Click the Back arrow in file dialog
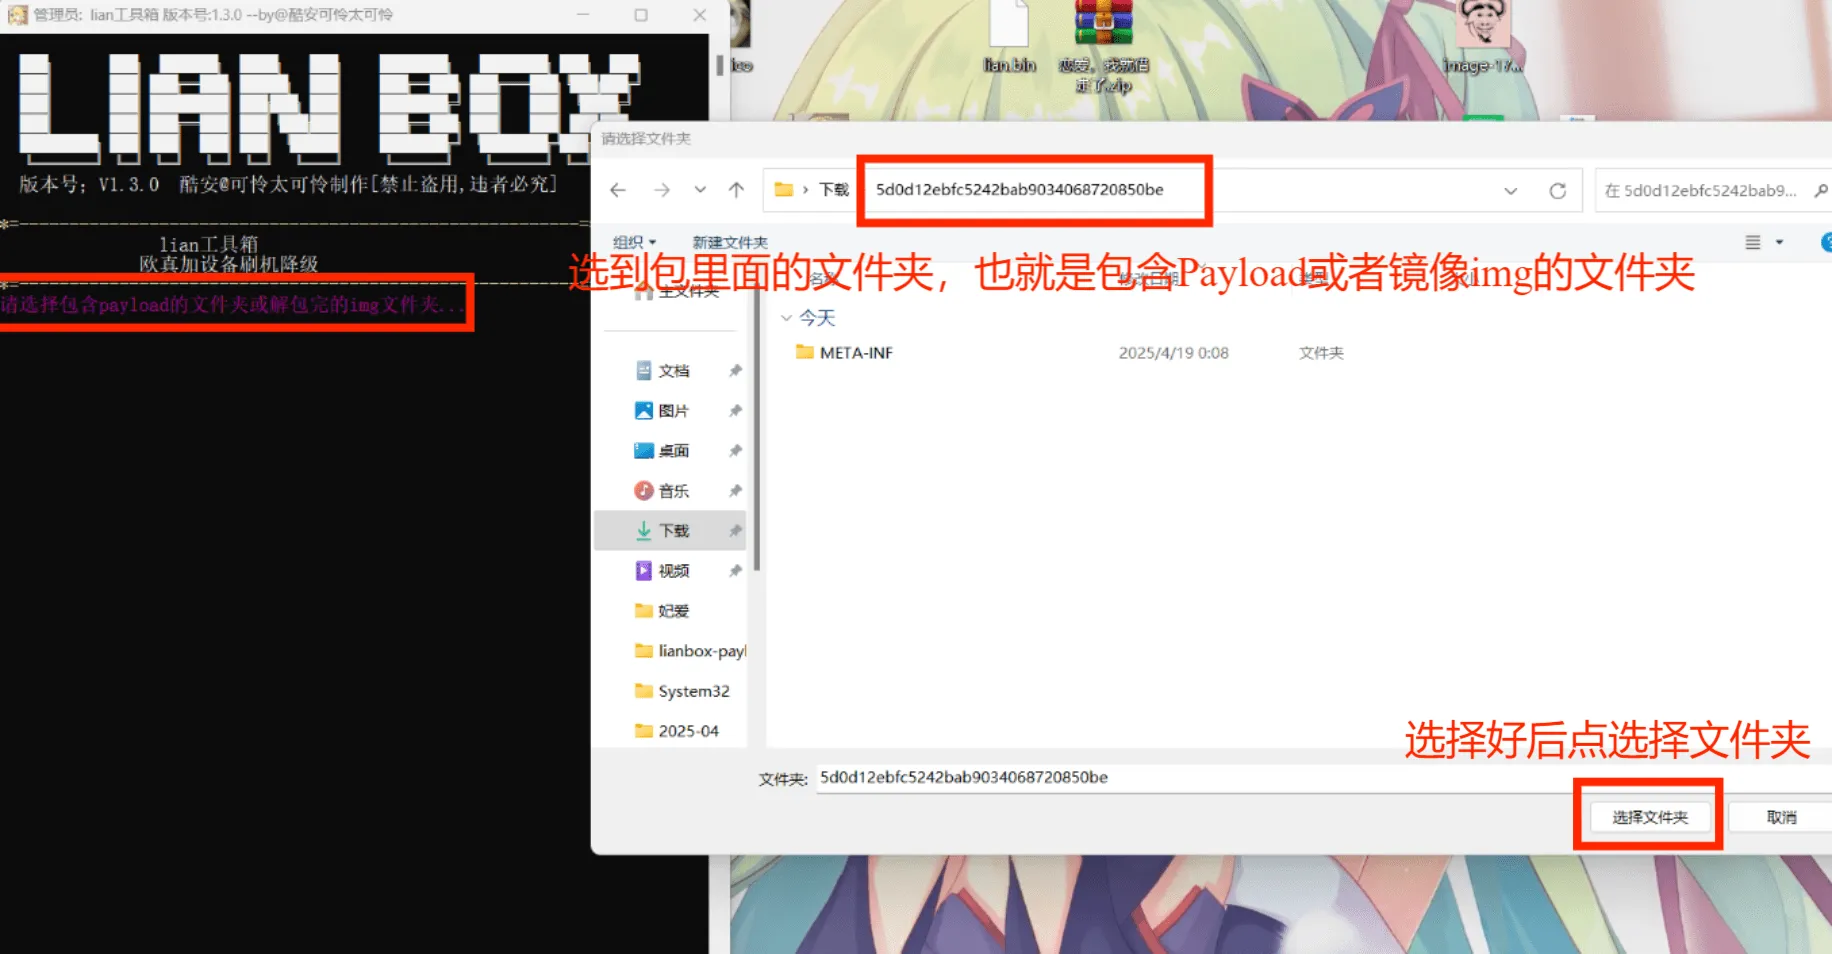The height and width of the screenshot is (954, 1832). pos(618,190)
